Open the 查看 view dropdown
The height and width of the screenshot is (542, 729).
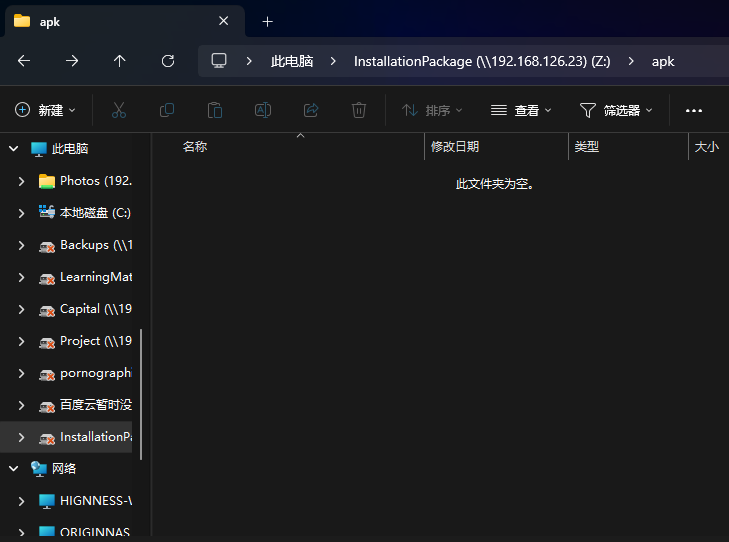click(521, 110)
